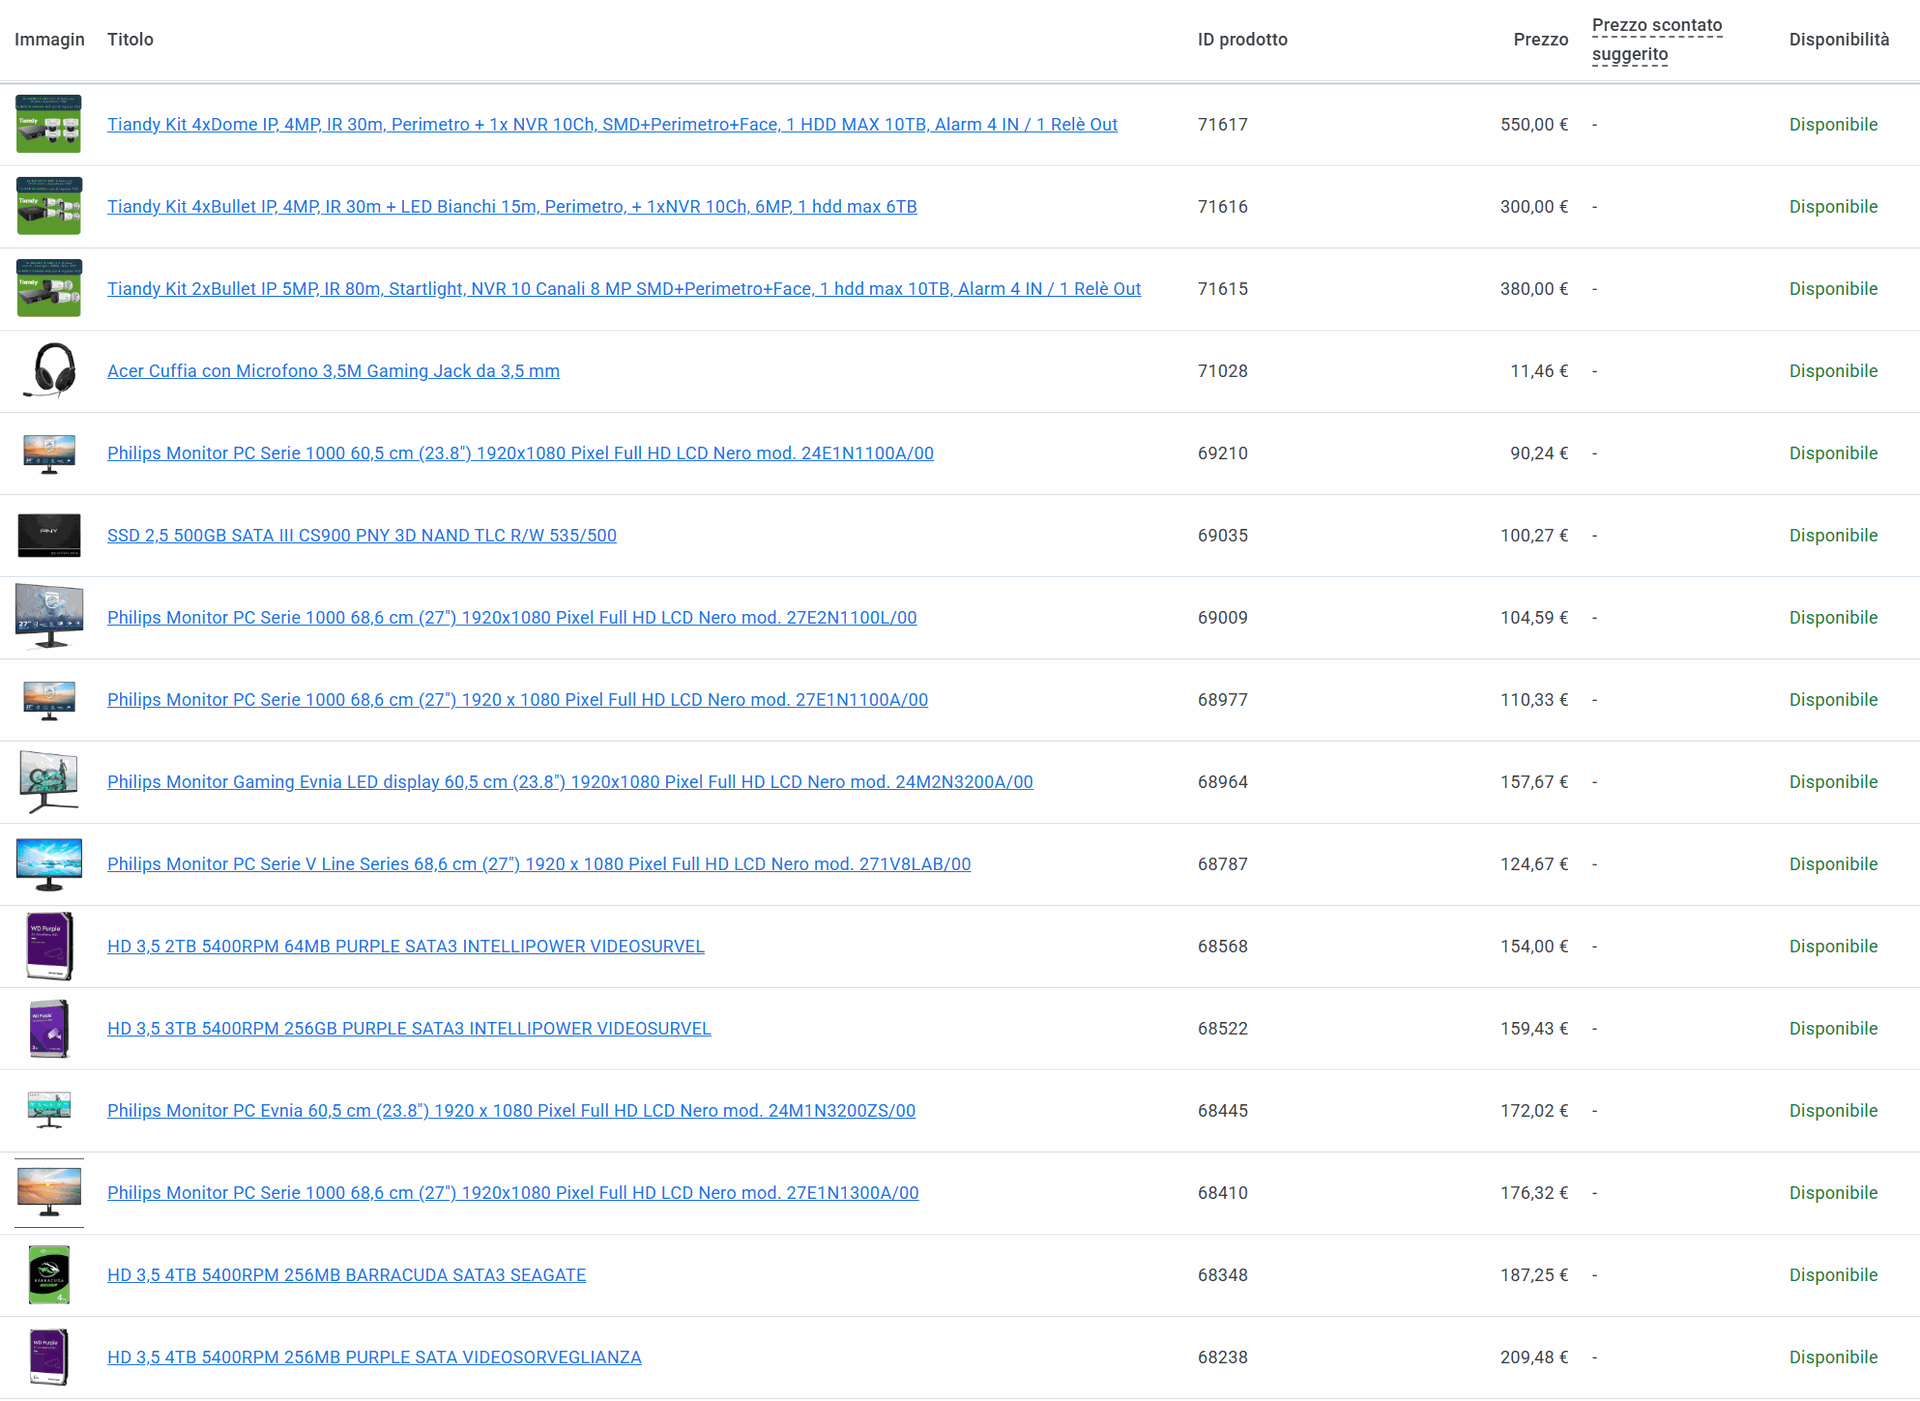Click the Prezzo scontato suggerito header

pyautogui.click(x=1656, y=40)
